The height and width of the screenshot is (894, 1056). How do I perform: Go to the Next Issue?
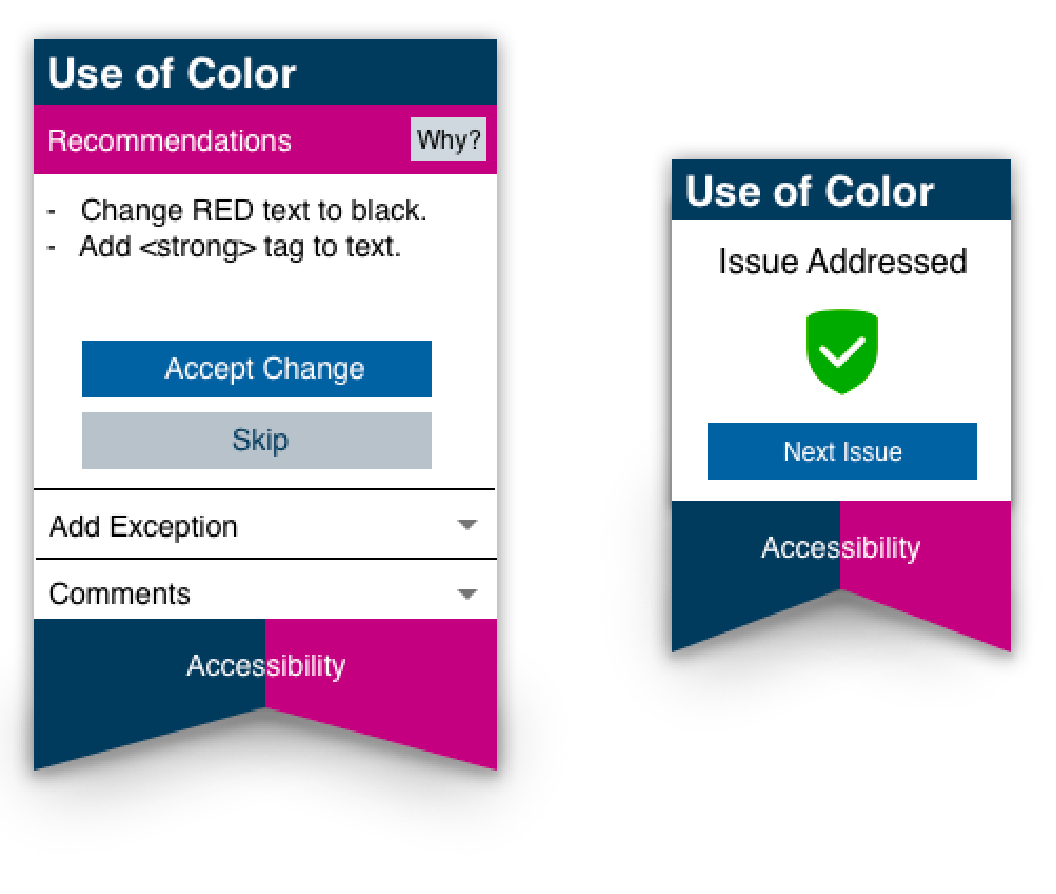[x=842, y=452]
